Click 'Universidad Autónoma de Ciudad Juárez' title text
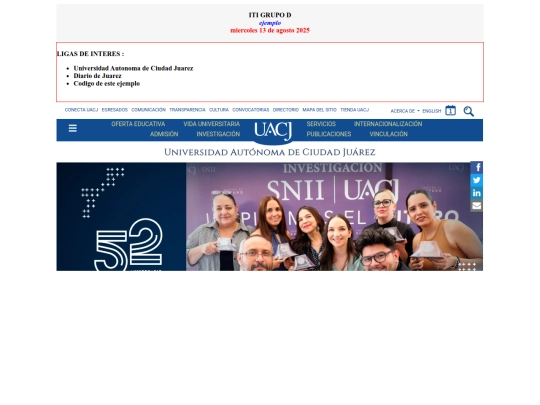 point(270,152)
